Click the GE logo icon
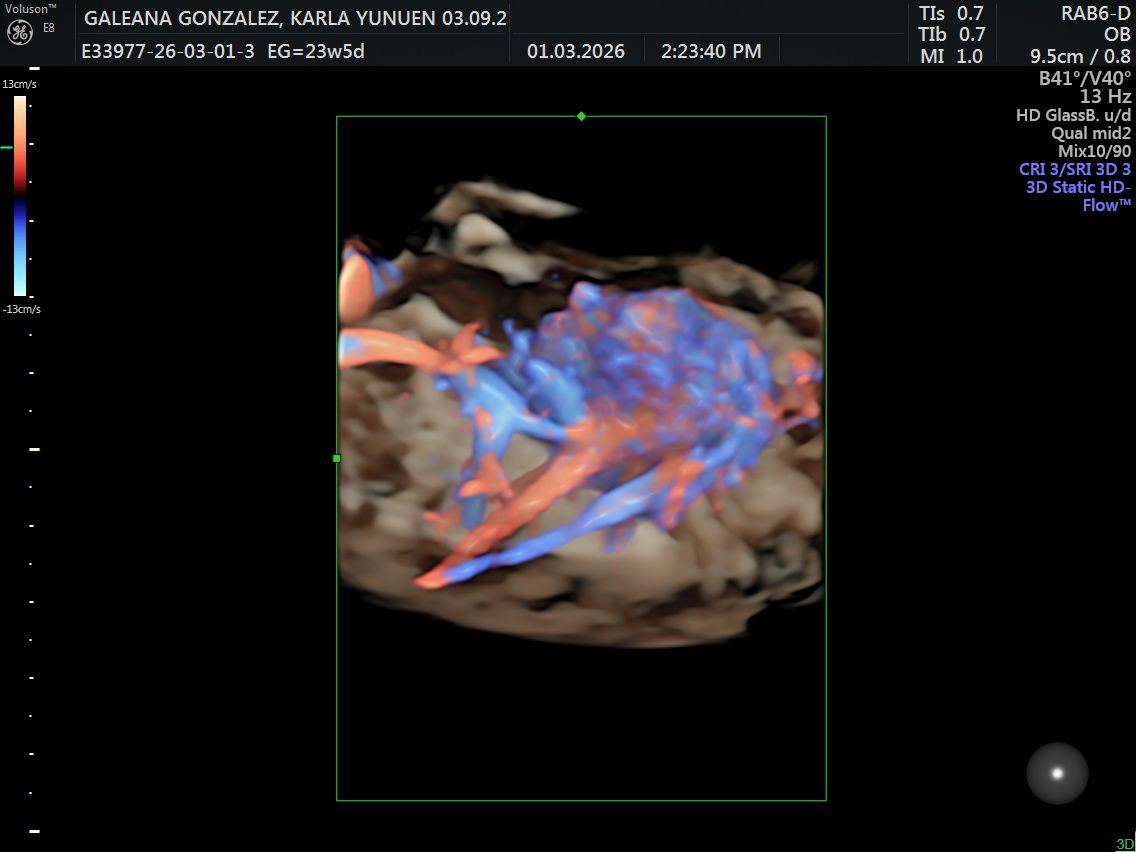This screenshot has width=1136, height=852. [x=20, y=32]
